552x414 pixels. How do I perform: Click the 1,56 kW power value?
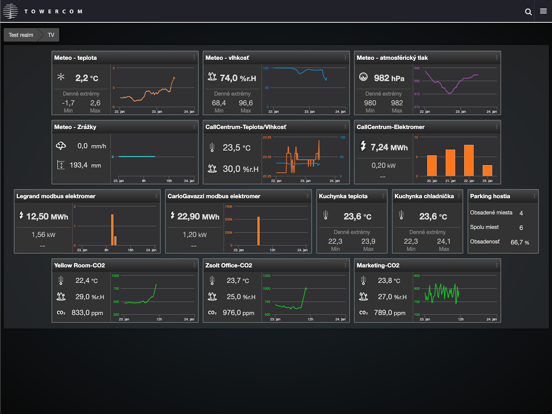click(44, 234)
